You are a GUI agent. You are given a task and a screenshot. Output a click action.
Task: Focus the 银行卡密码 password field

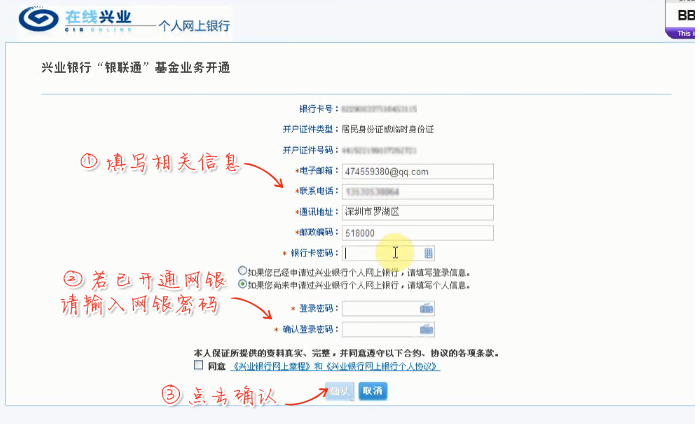(380, 253)
